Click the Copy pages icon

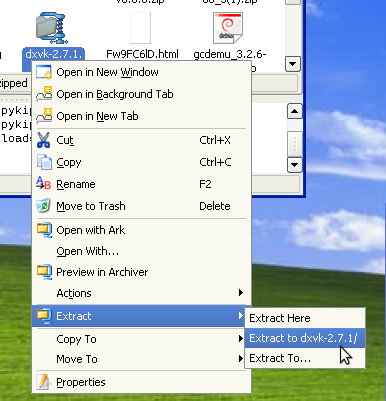(44, 162)
